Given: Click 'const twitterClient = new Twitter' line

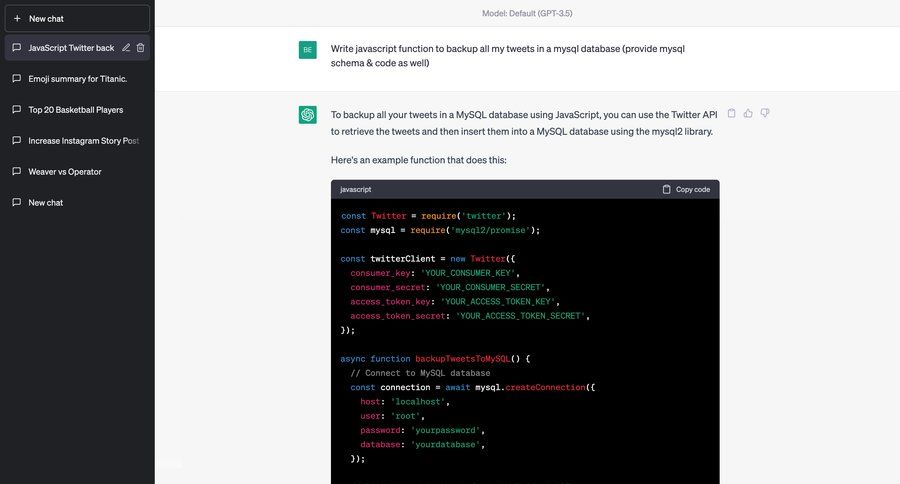Looking at the screenshot, I should click(x=428, y=259).
